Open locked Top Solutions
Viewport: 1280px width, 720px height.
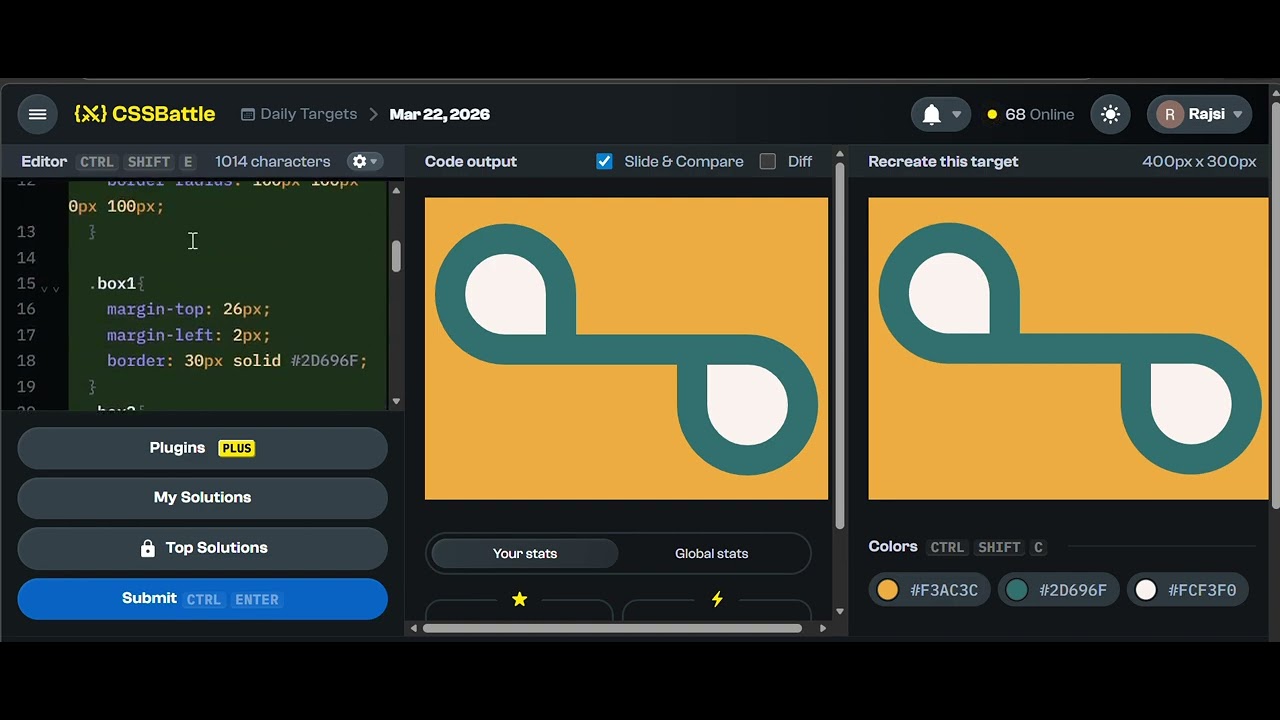coord(202,548)
